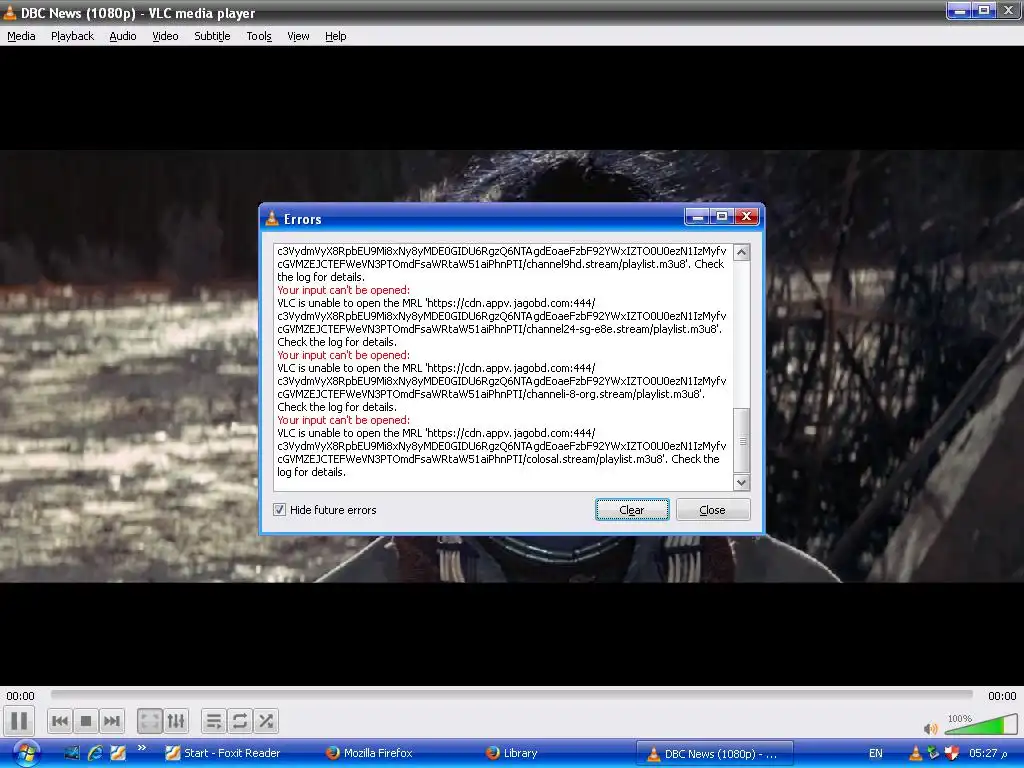Image resolution: width=1024 pixels, height=768 pixels.
Task: Open the View menu
Action: click(x=298, y=36)
